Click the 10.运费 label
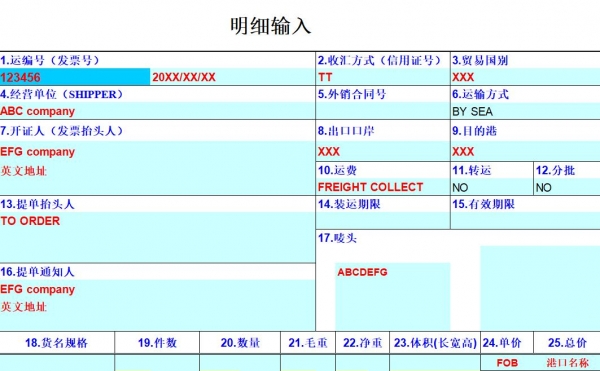The width and height of the screenshot is (600, 371). point(337,170)
